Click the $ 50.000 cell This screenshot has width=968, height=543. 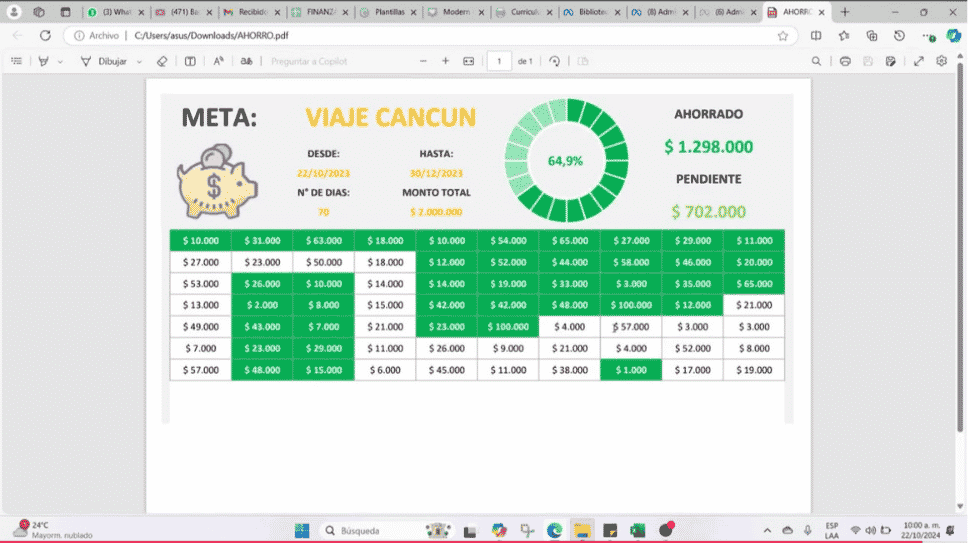pos(323,262)
